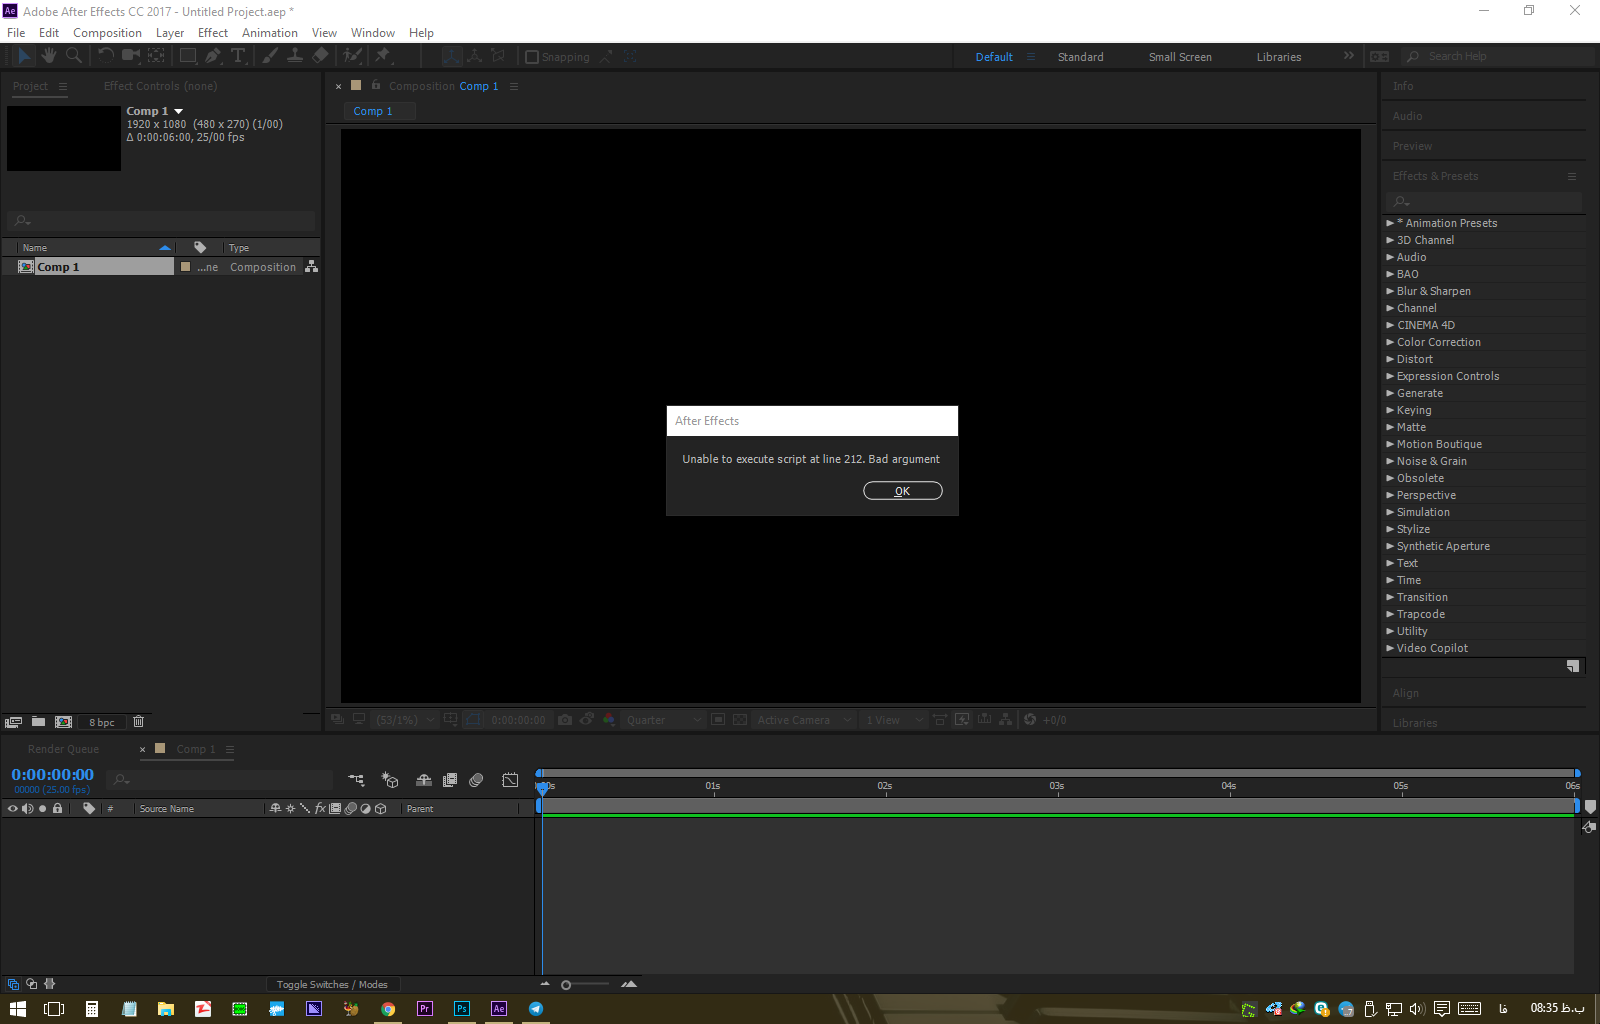
Task: Click Toggle Switches / Modes button
Action: point(332,985)
